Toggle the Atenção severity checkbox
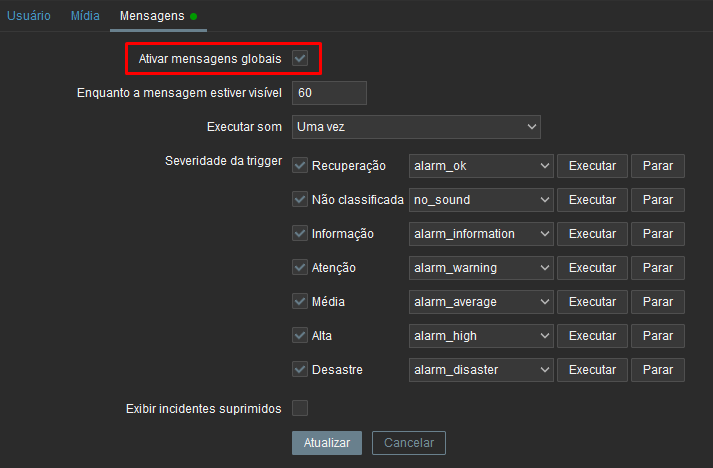The width and height of the screenshot is (713, 468). 300,267
